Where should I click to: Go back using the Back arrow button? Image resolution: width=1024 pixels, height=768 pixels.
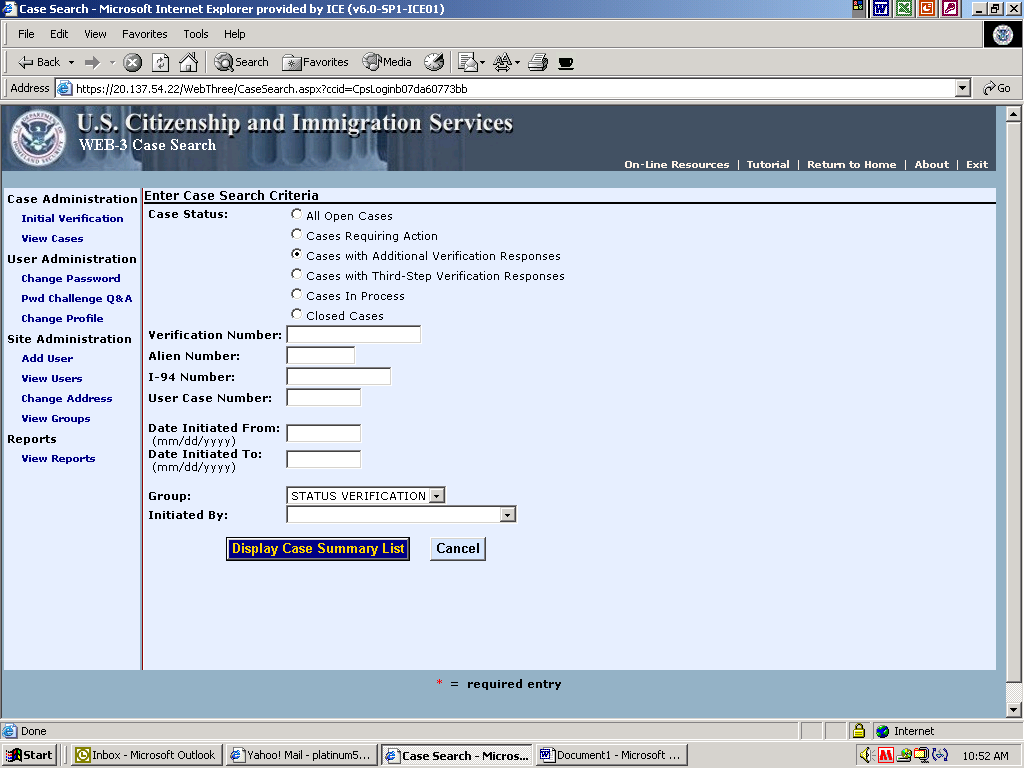coord(39,63)
